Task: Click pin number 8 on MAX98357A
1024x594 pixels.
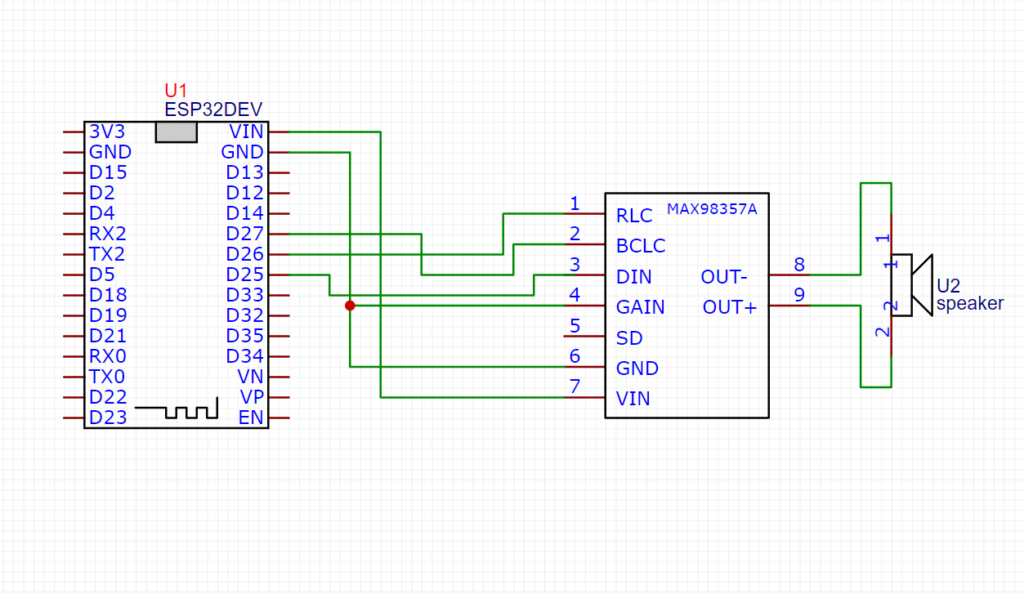Action: (x=799, y=264)
